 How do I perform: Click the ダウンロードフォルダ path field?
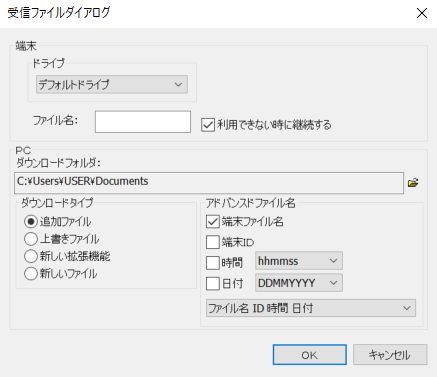209,183
